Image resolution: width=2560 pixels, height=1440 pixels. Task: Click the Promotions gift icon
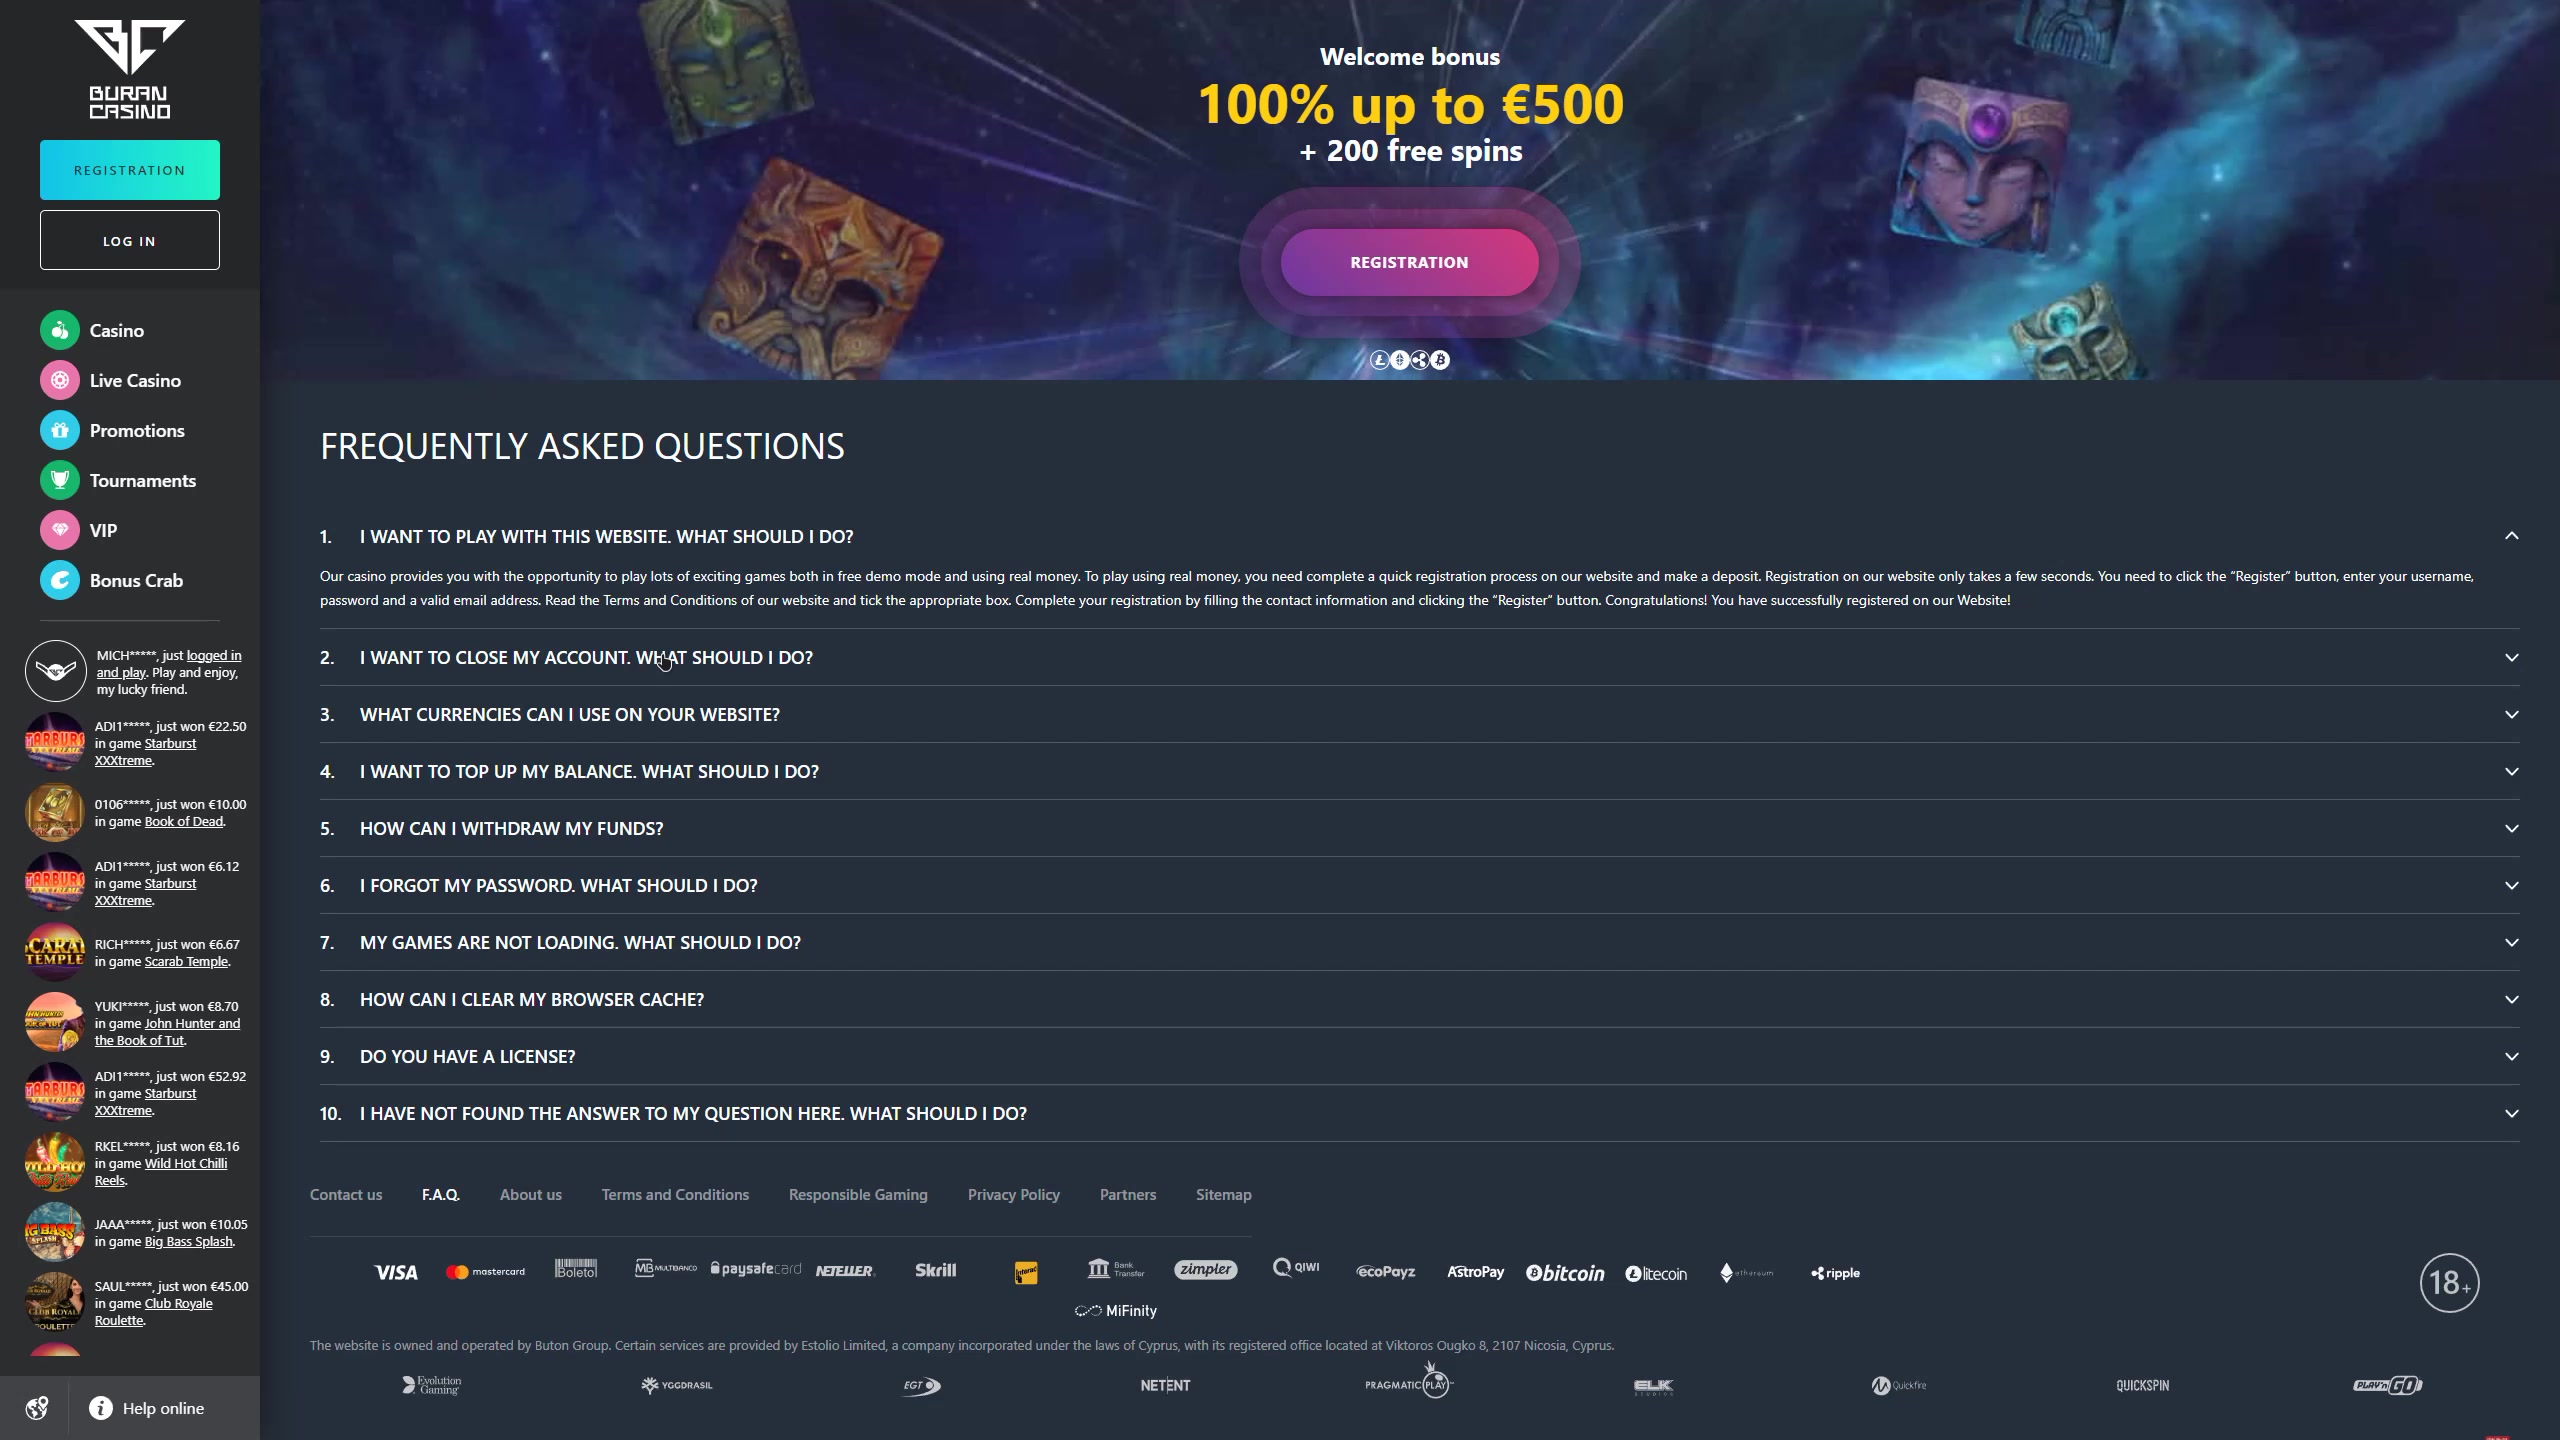[60, 430]
